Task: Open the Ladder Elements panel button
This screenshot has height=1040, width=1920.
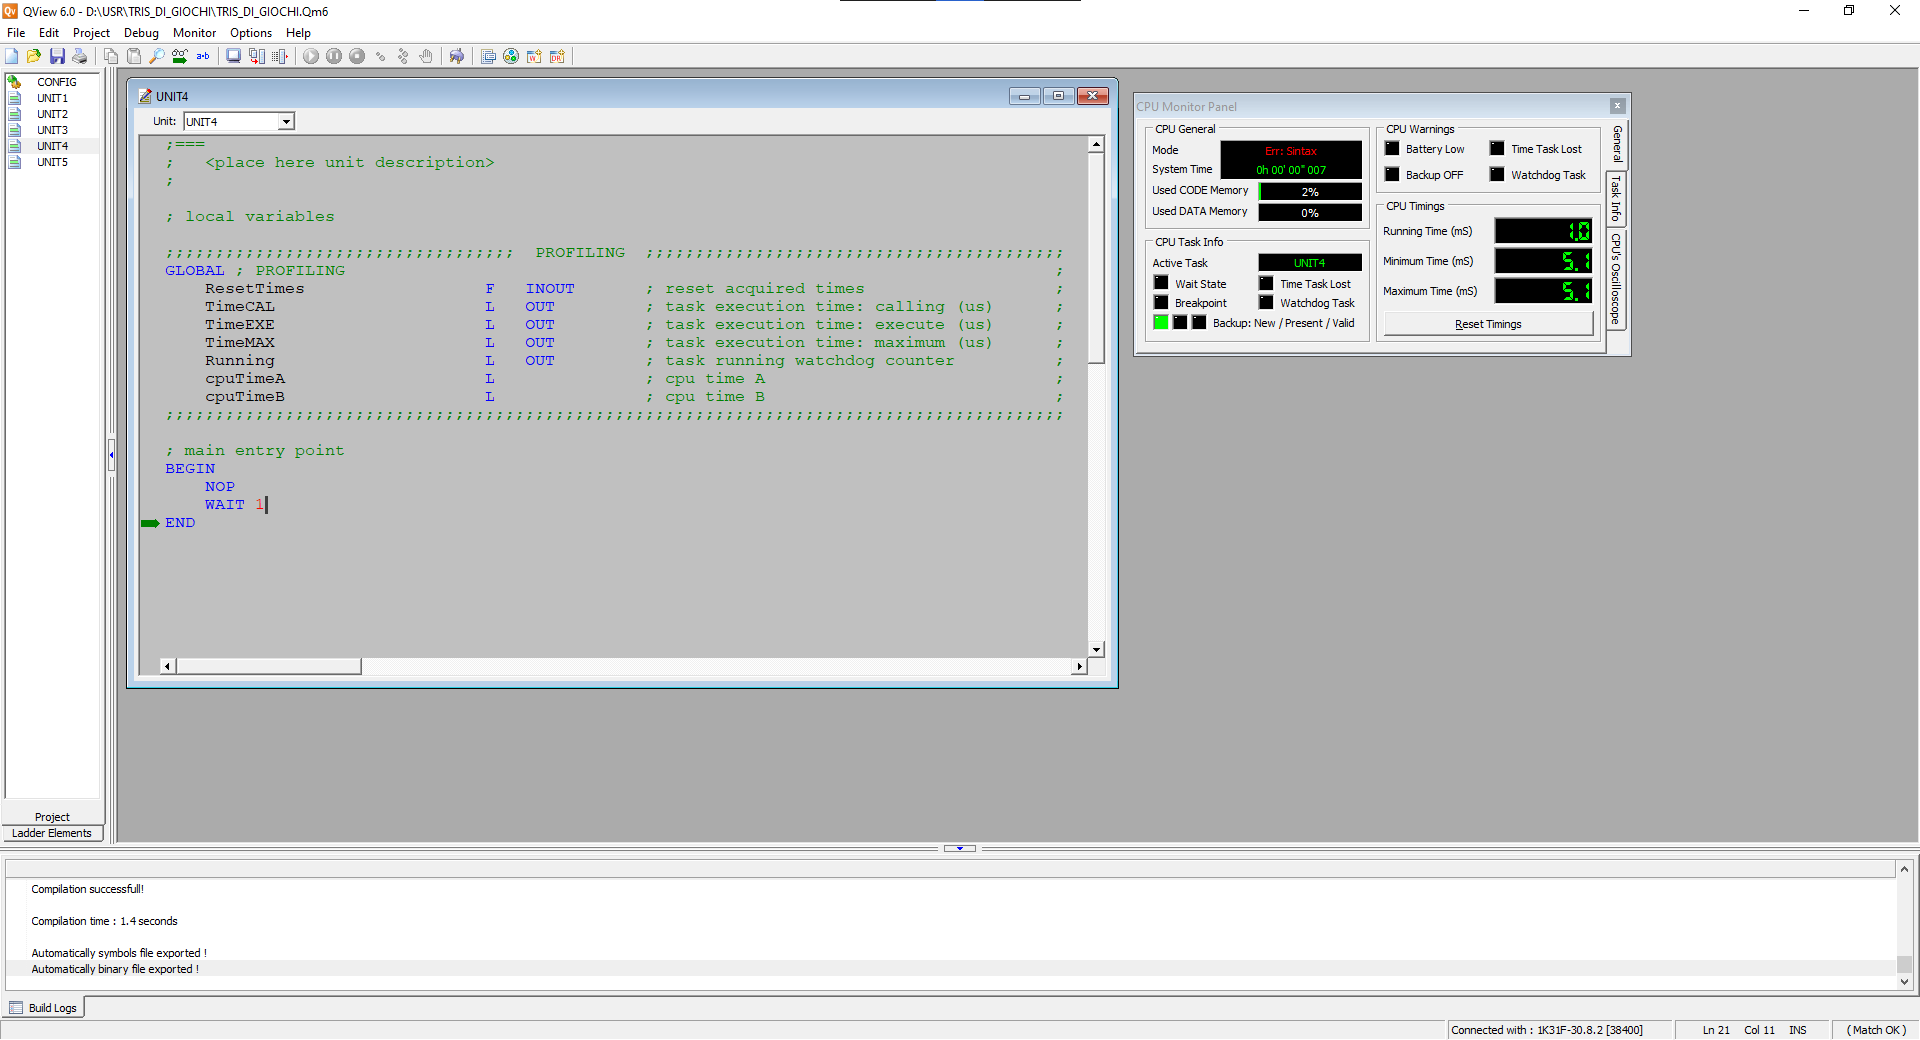Action: click(x=52, y=833)
